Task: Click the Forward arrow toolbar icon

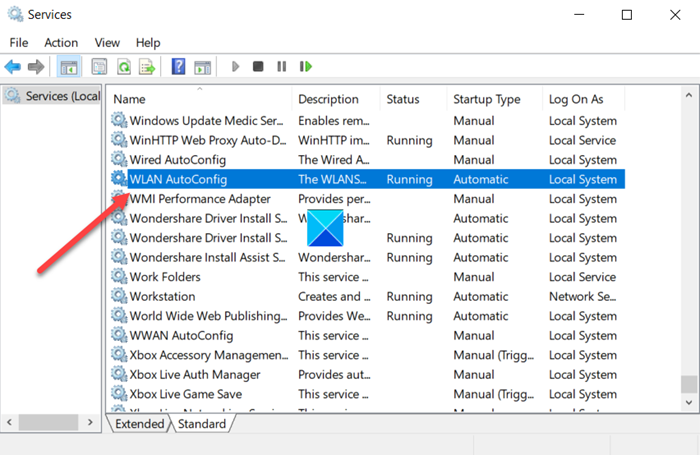Action: 36,67
